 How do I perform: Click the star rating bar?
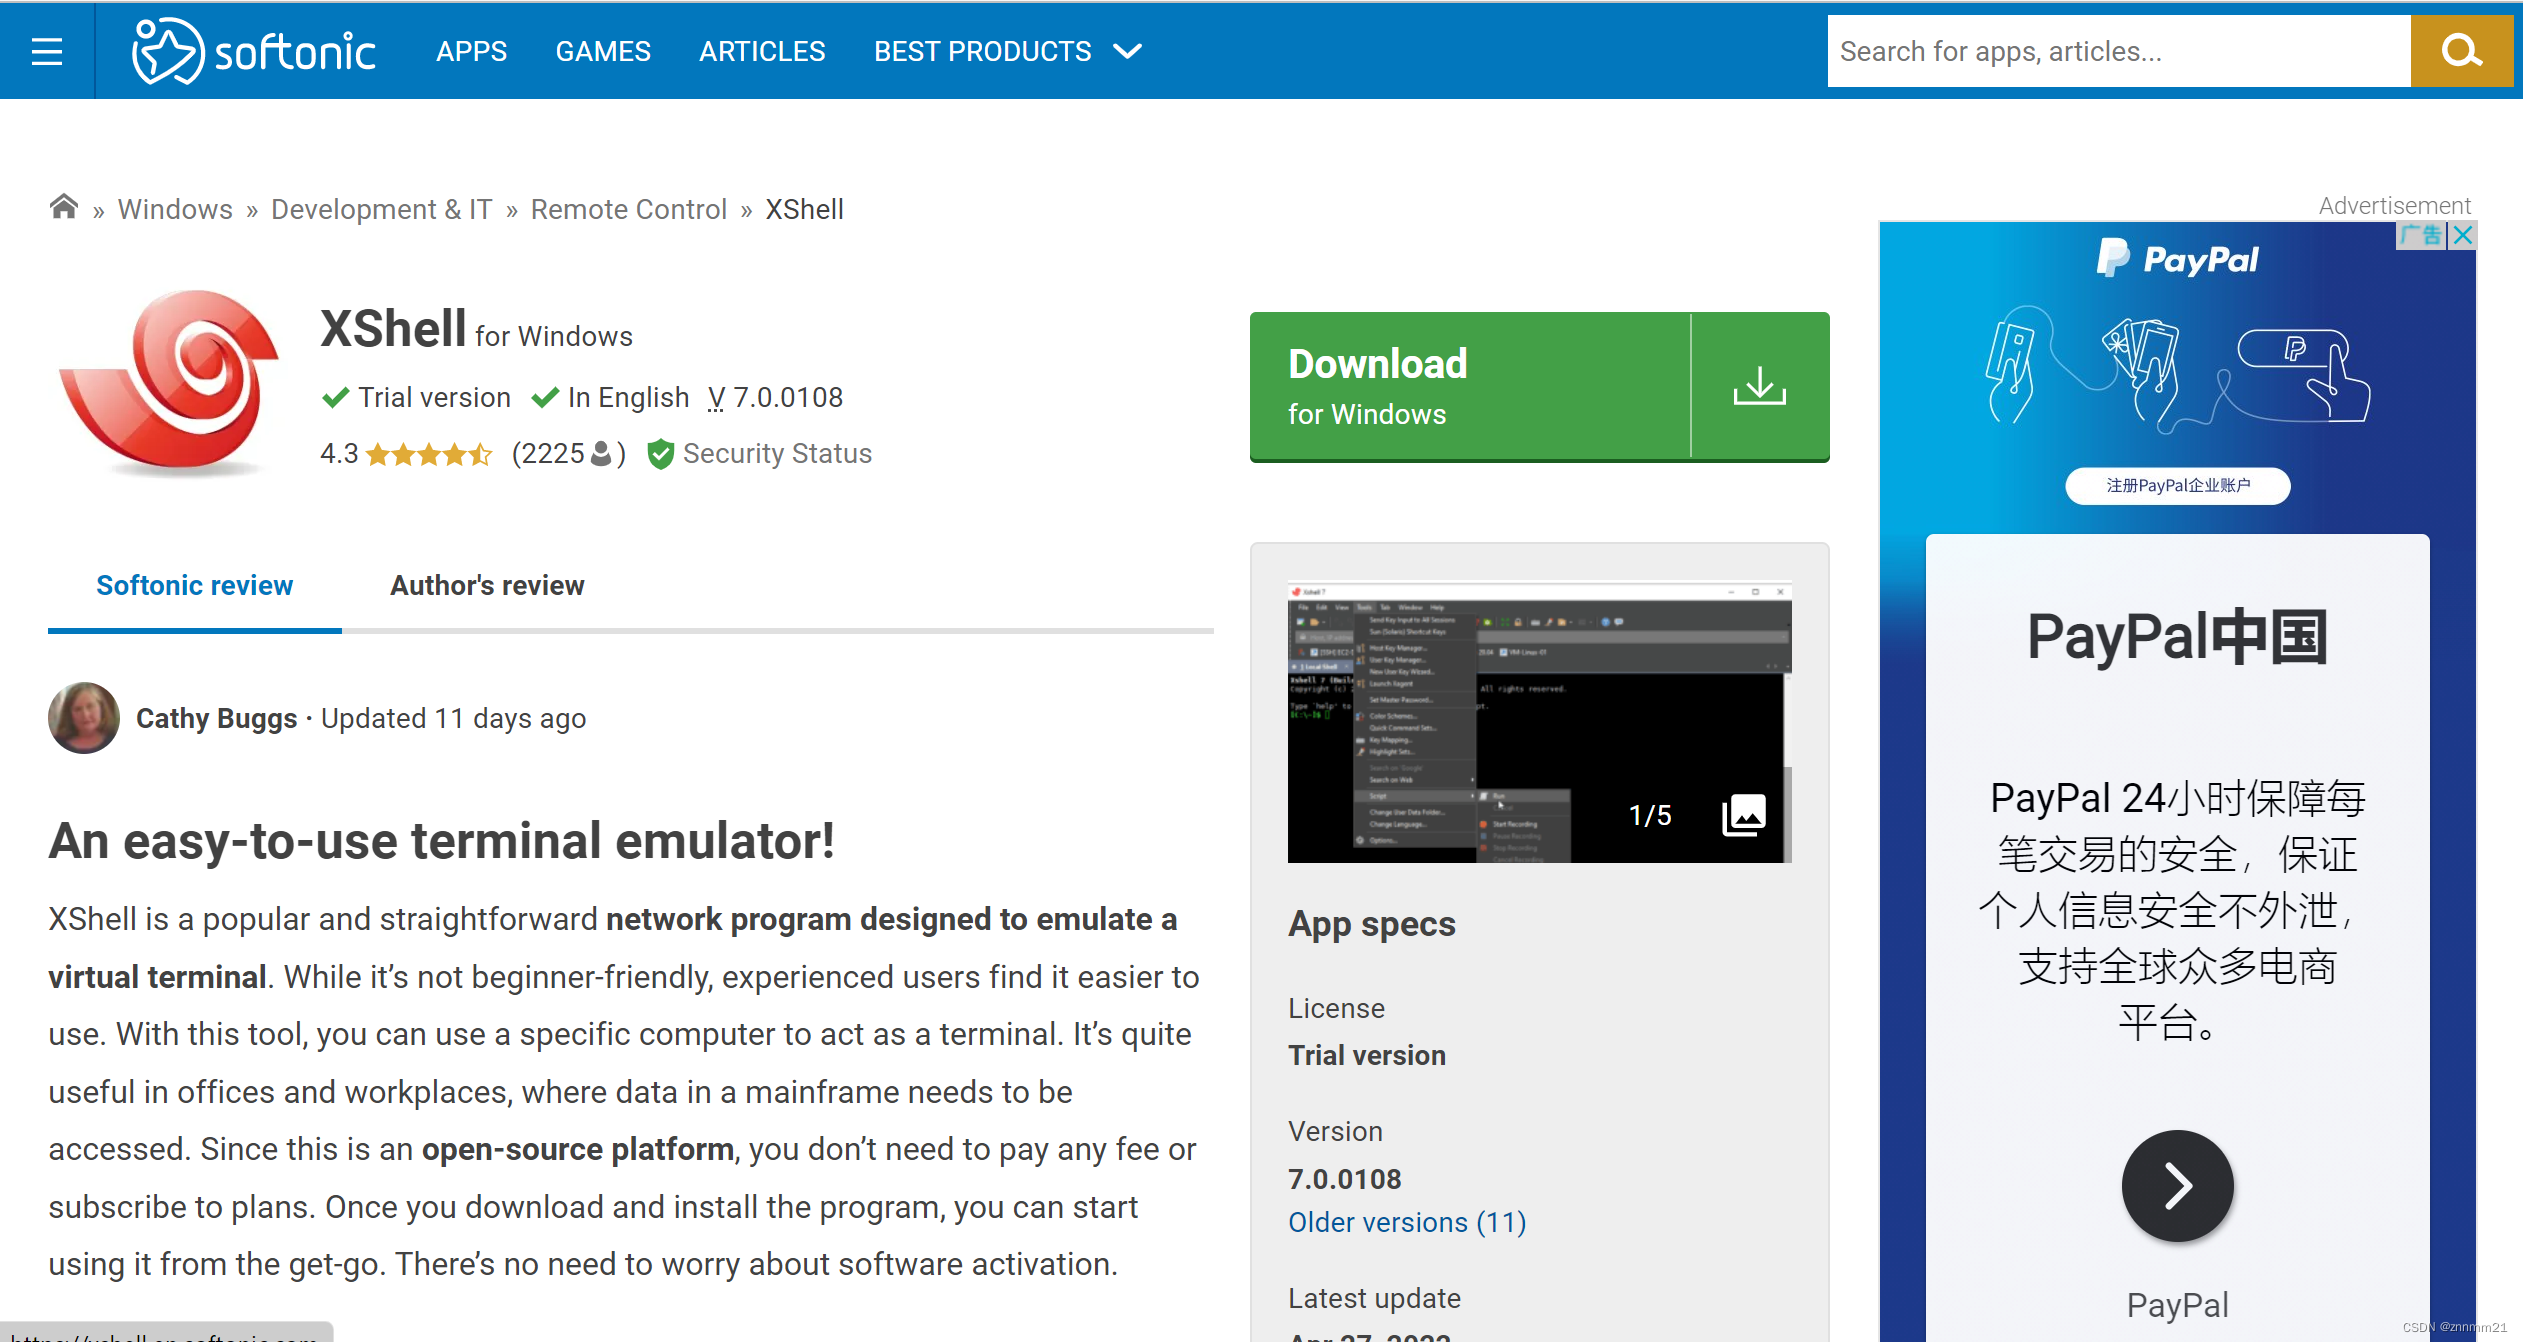tap(429, 455)
